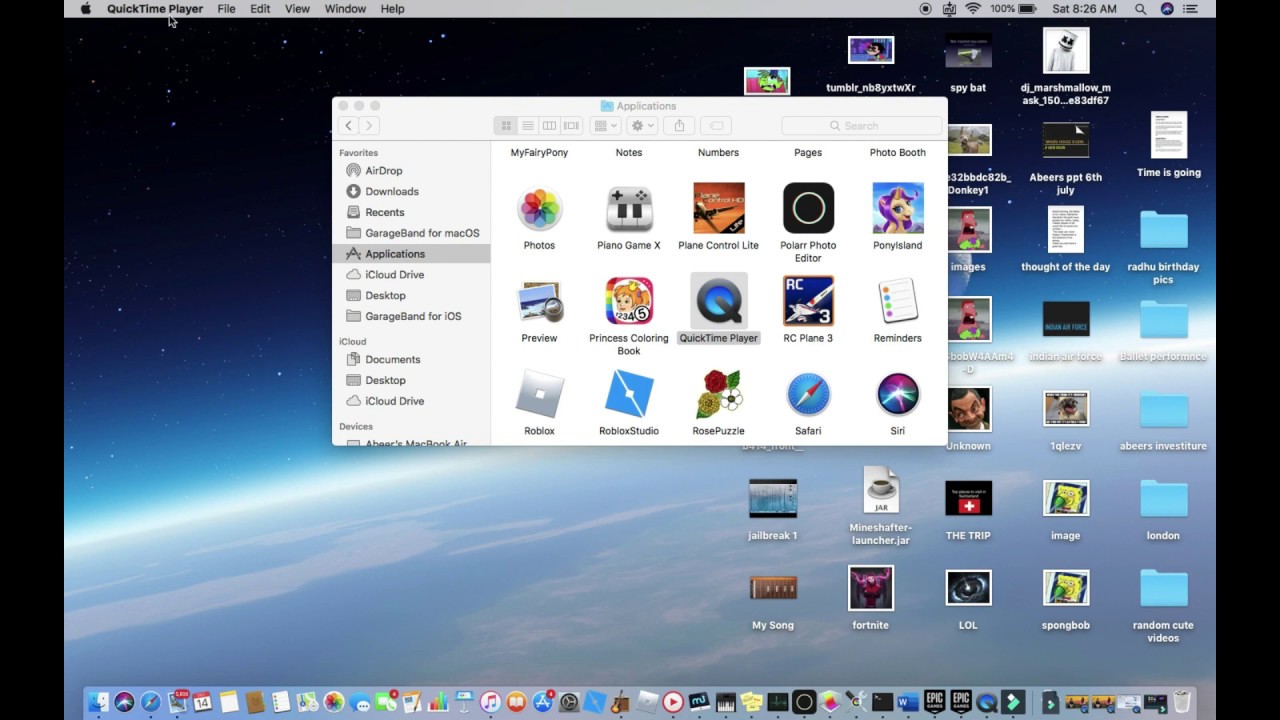The height and width of the screenshot is (720, 1280).
Task: Open iTunes from the Dock
Action: coord(491,702)
